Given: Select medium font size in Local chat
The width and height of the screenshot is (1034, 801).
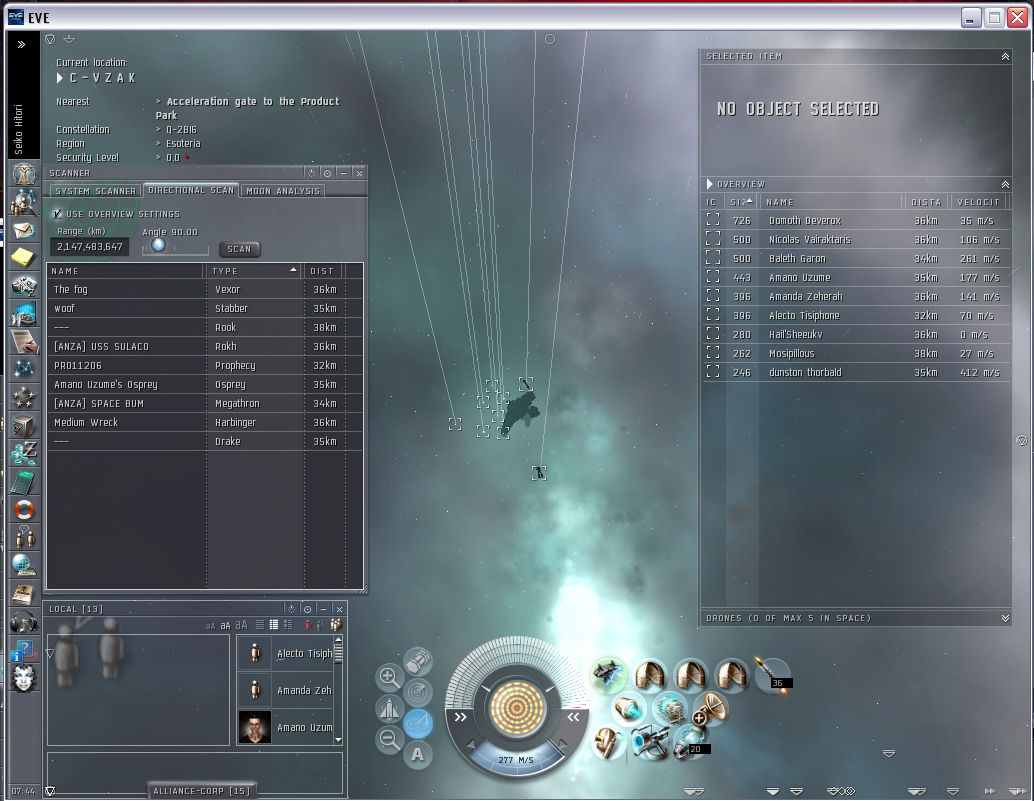Looking at the screenshot, I should click(x=225, y=625).
